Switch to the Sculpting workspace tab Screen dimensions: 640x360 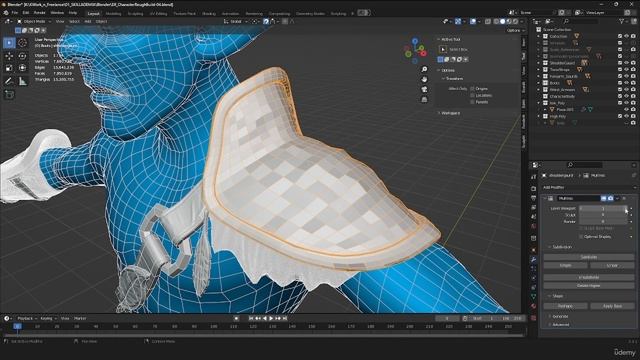pos(135,13)
